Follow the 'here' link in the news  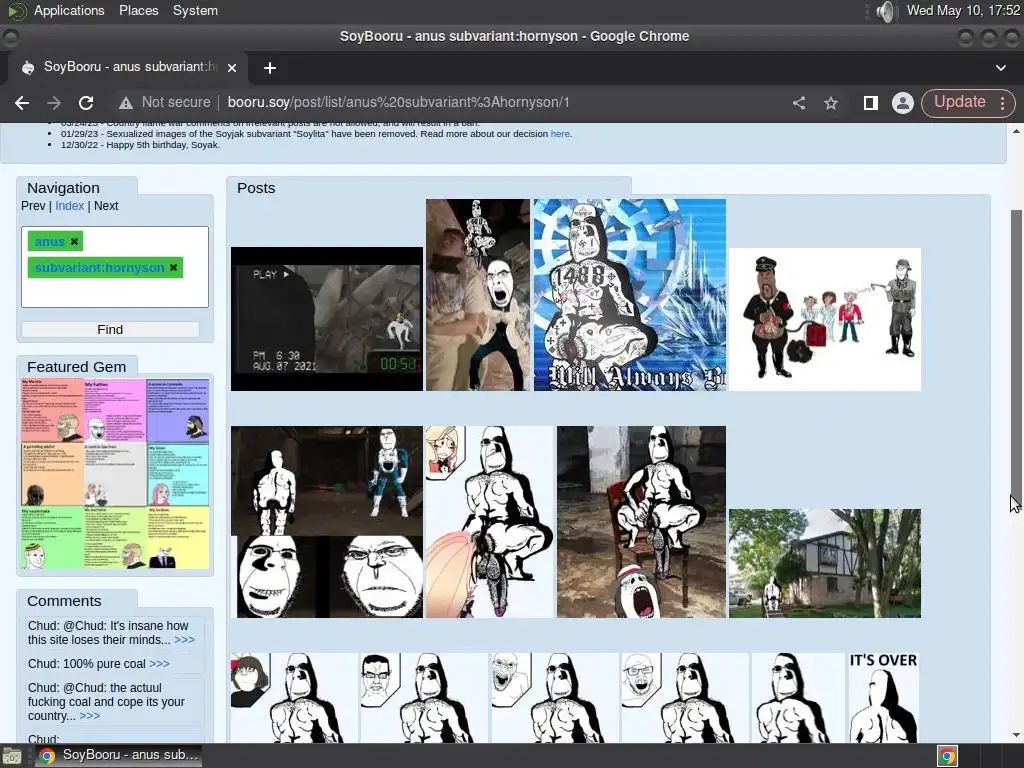pos(560,134)
